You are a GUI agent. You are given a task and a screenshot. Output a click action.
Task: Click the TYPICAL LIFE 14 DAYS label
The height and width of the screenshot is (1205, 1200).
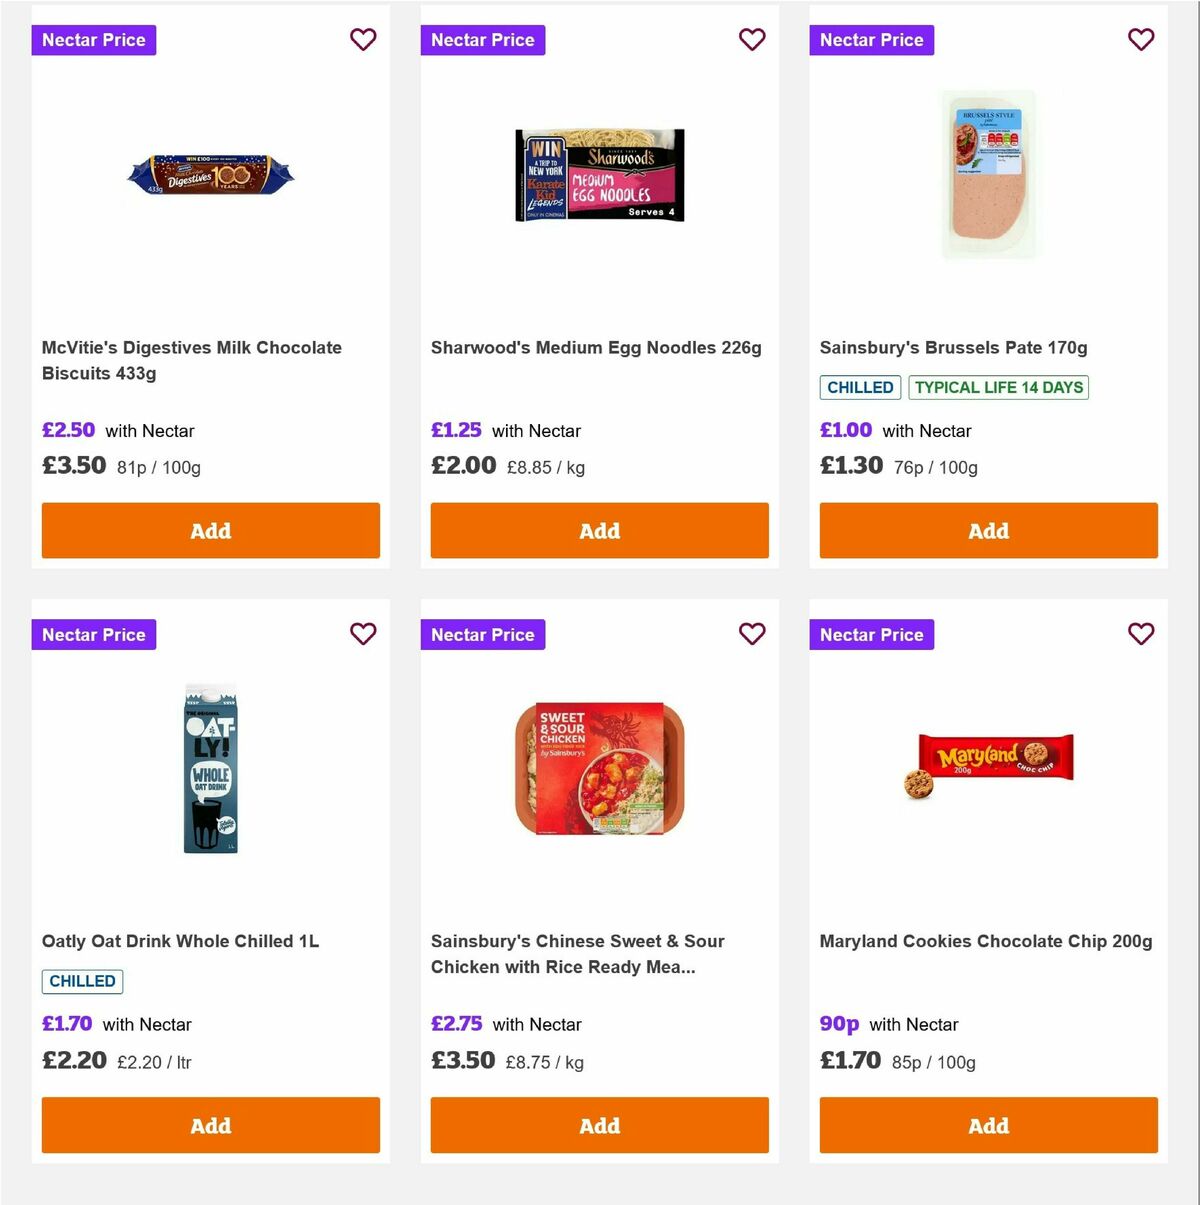[998, 387]
